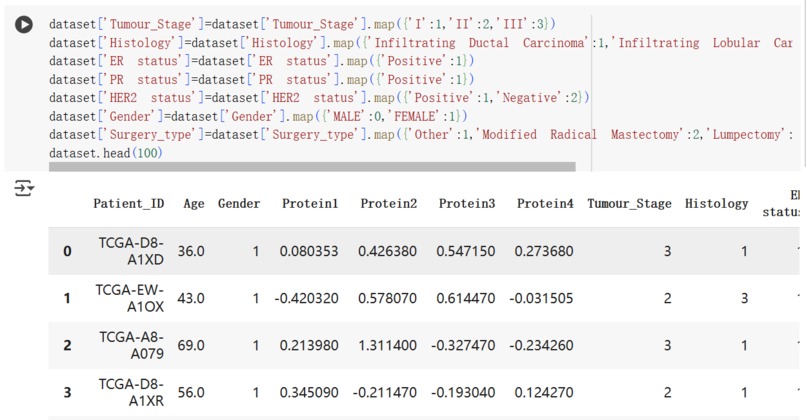
Task: Click the HER2 status mapping code line
Action: click(319, 98)
